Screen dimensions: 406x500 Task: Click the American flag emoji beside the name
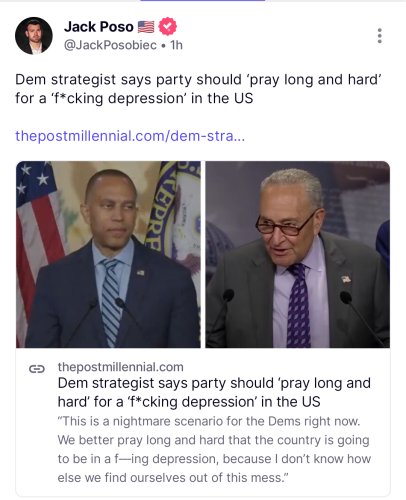(146, 27)
